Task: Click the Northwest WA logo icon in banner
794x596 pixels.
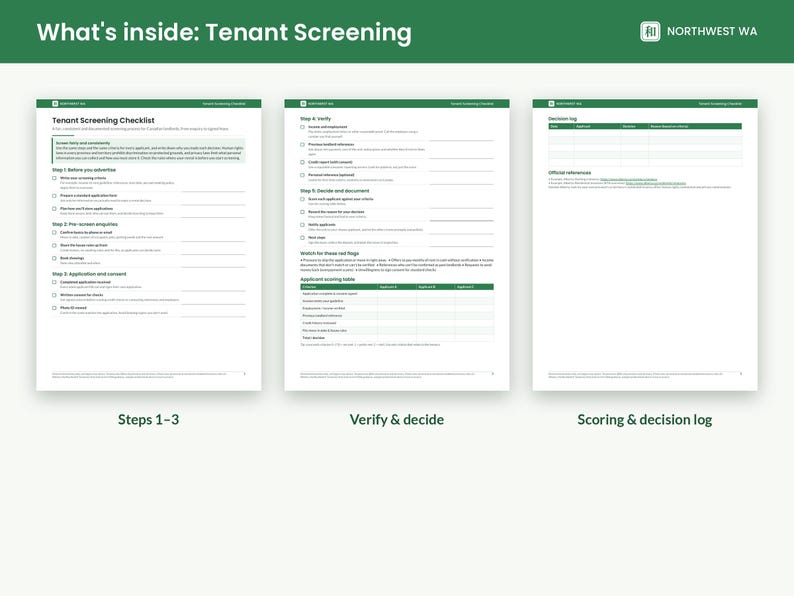Action: point(650,31)
